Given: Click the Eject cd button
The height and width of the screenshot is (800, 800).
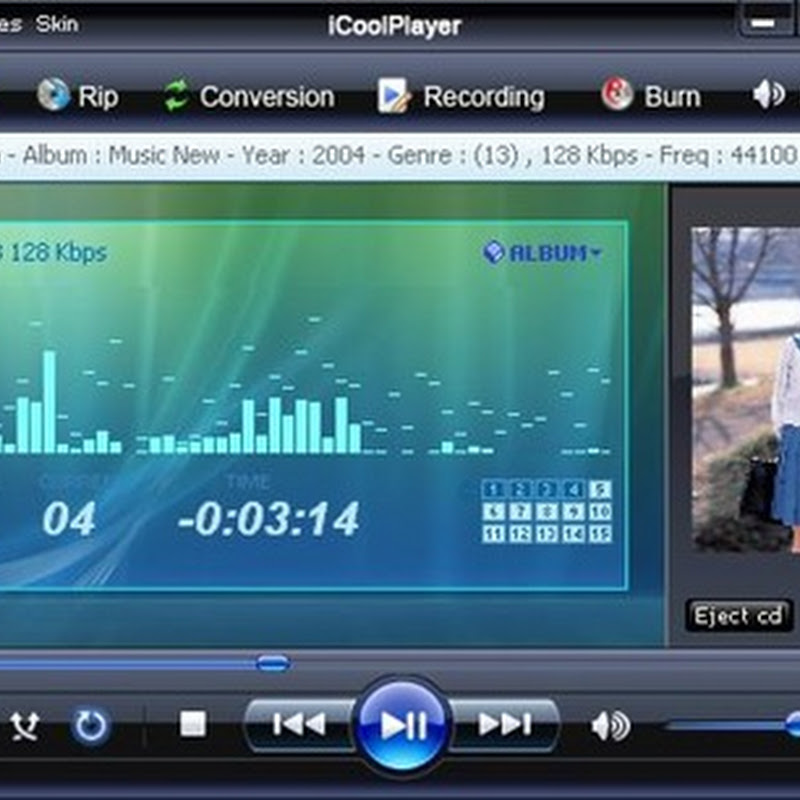Looking at the screenshot, I should pos(738,616).
